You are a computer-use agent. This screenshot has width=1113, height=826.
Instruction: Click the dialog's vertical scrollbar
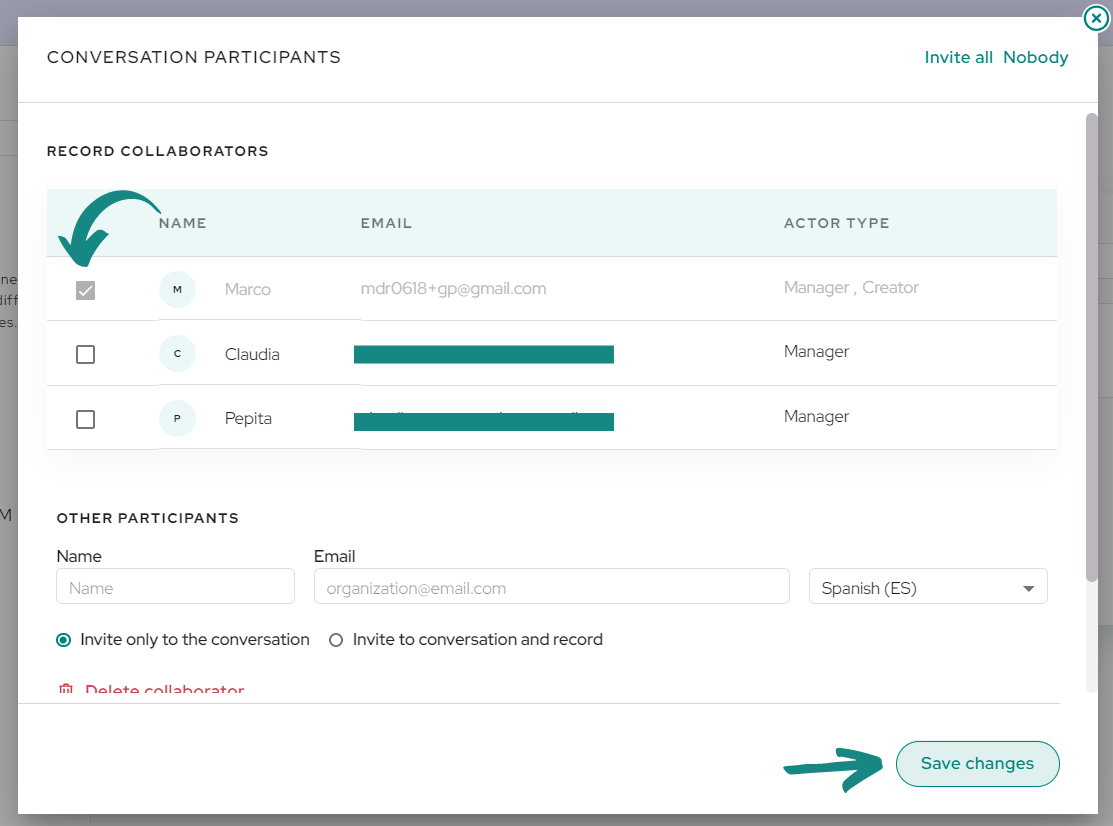point(1092,348)
